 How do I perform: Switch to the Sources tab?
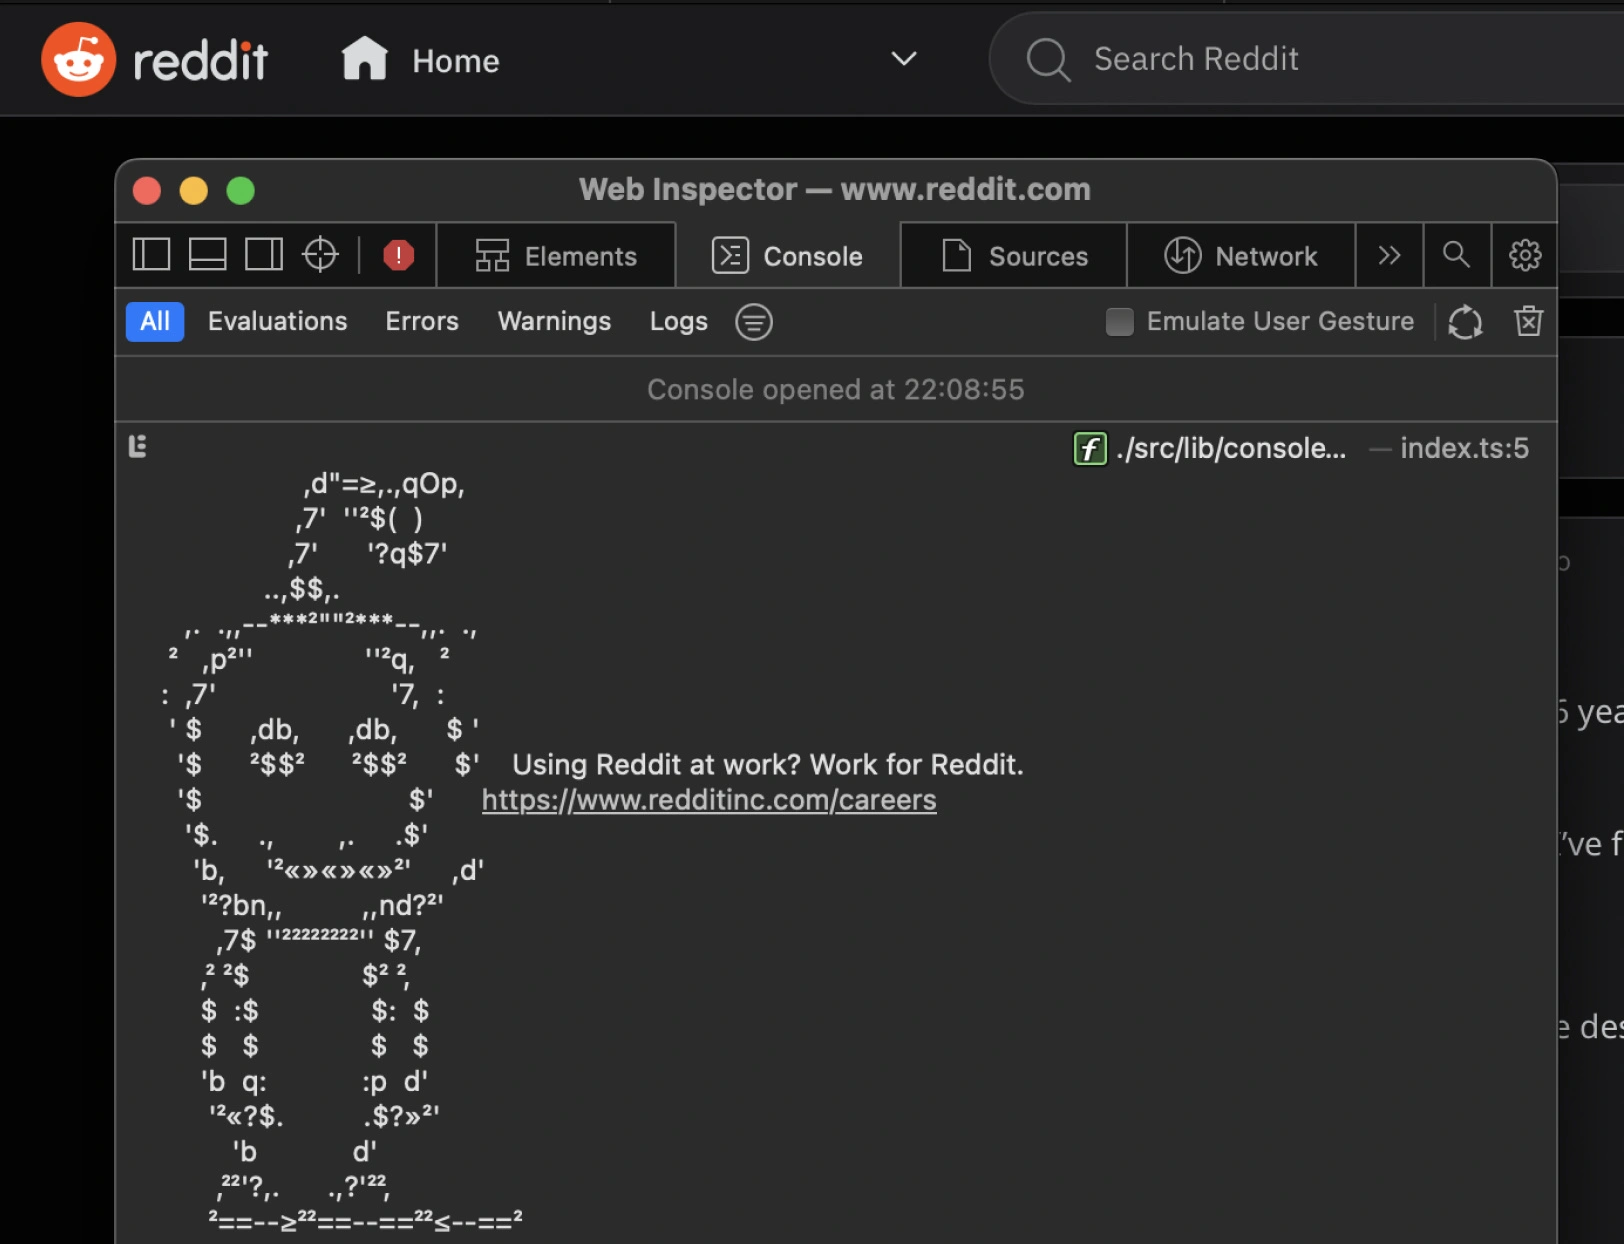coord(1014,256)
